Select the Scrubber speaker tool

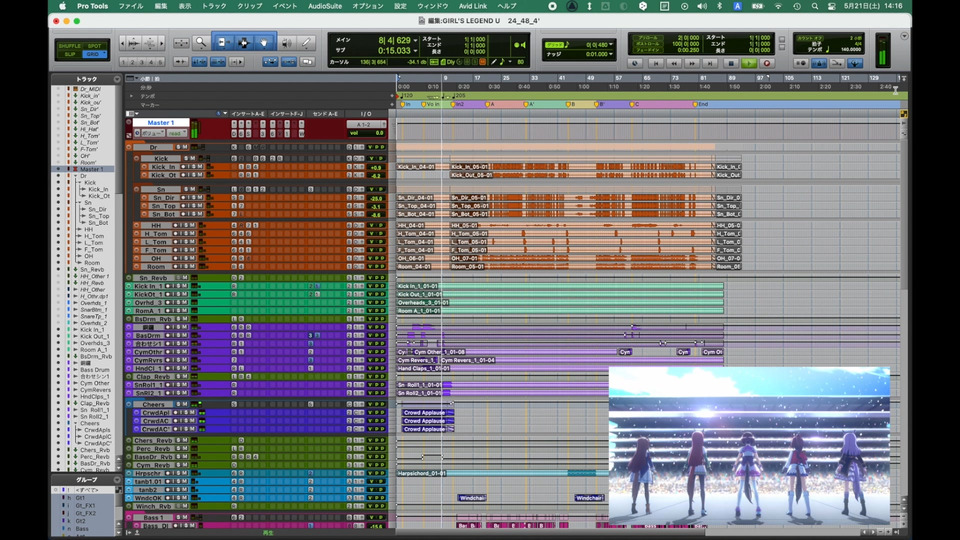[287, 43]
